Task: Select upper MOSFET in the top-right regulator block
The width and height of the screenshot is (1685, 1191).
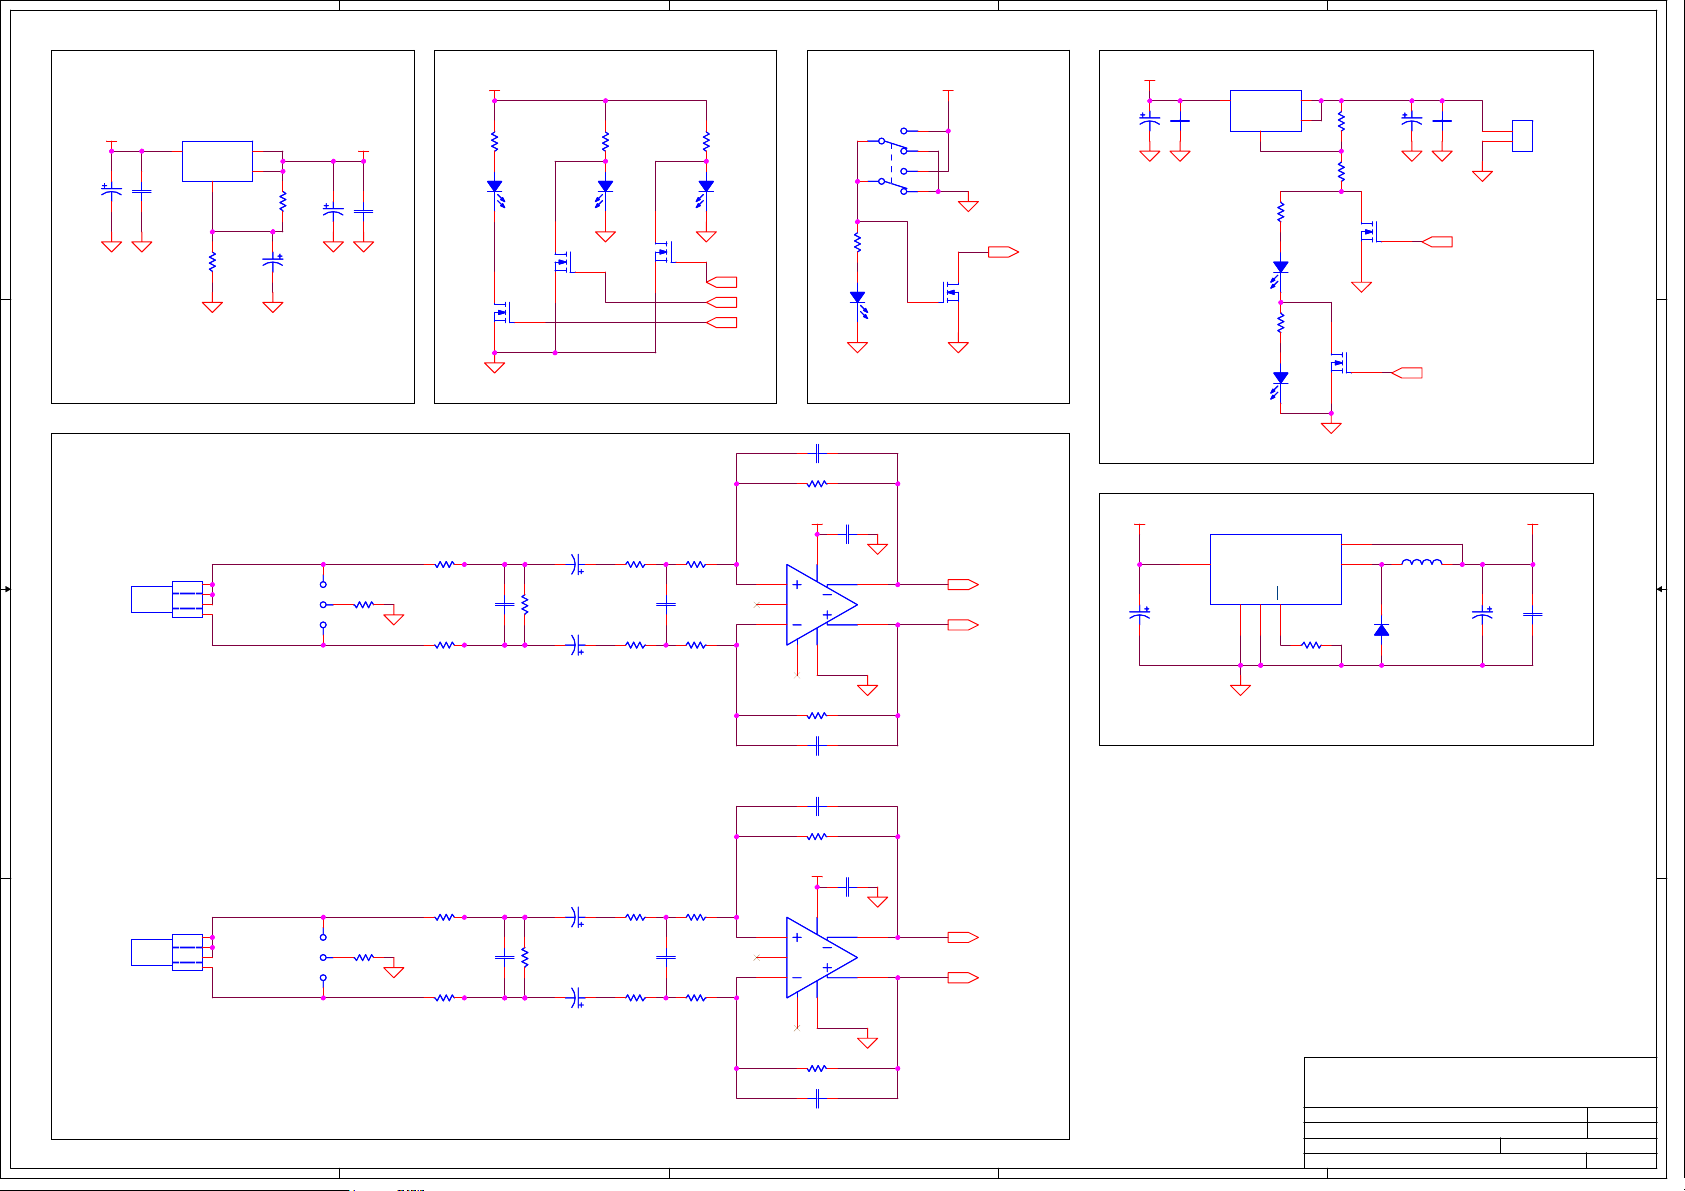Action: (x=1368, y=232)
